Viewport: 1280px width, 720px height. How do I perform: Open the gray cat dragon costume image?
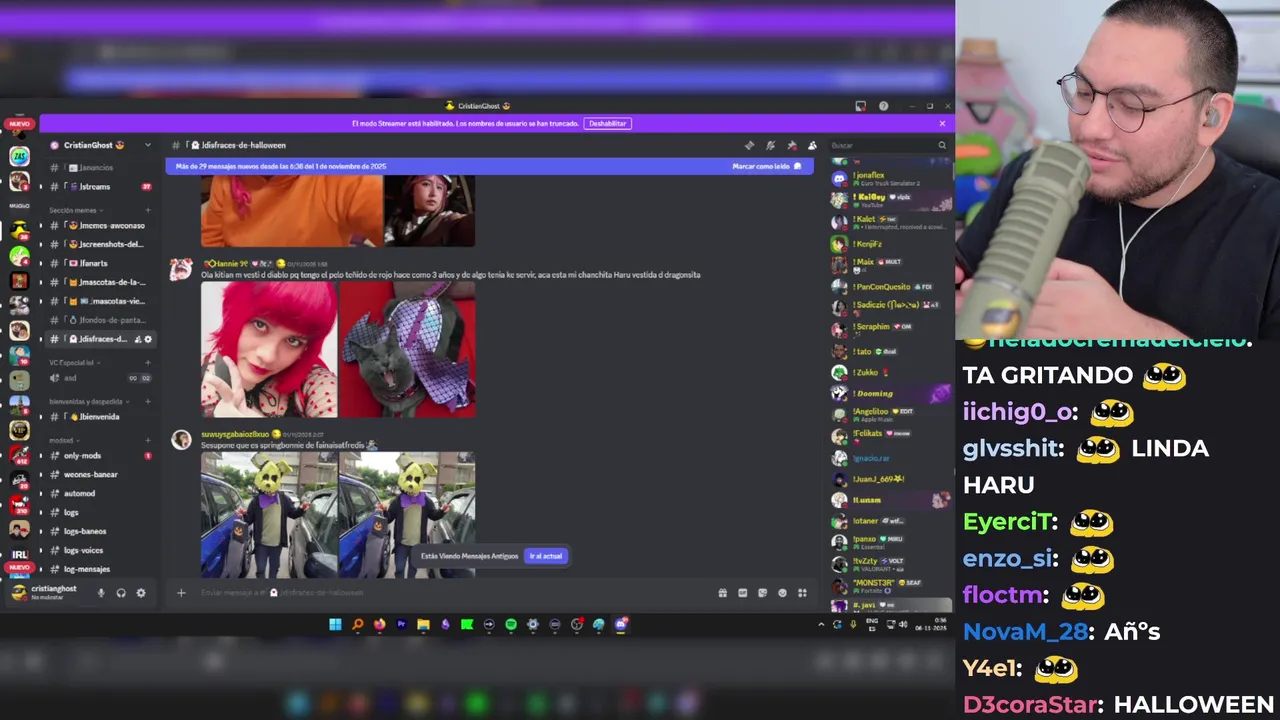407,350
